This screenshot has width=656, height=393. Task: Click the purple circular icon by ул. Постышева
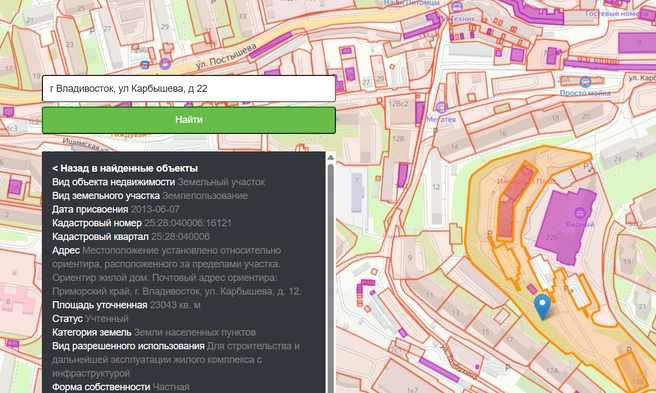coord(165,64)
